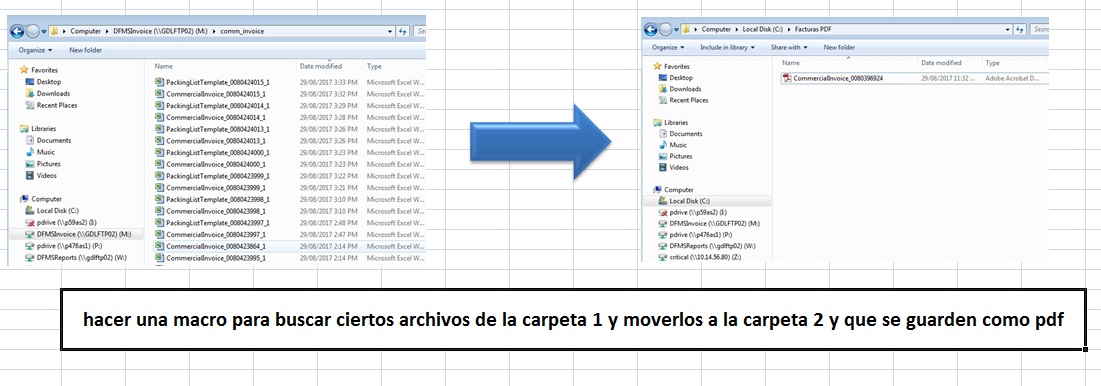
Task: Click Local Disk (C:) breadcrumb in address bar
Action: click(763, 29)
